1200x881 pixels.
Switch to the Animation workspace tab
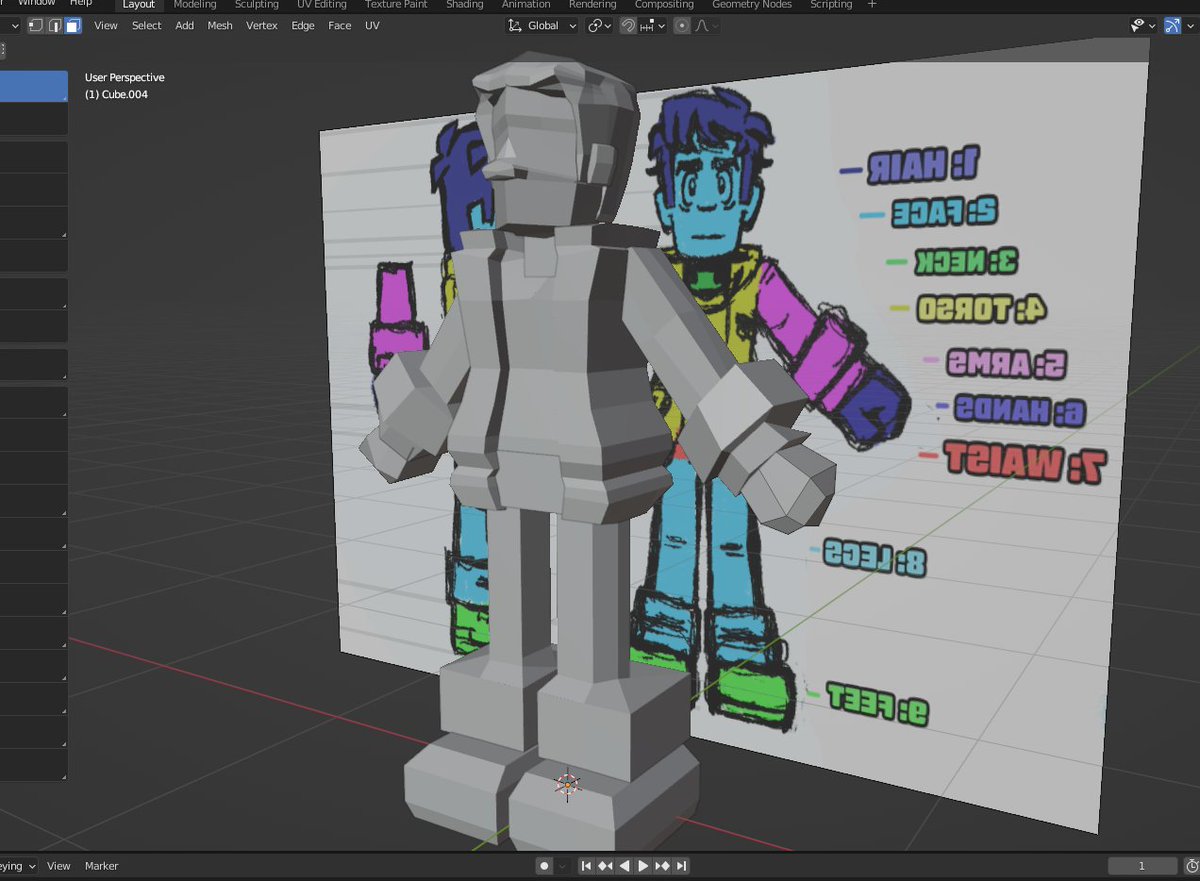(x=526, y=5)
